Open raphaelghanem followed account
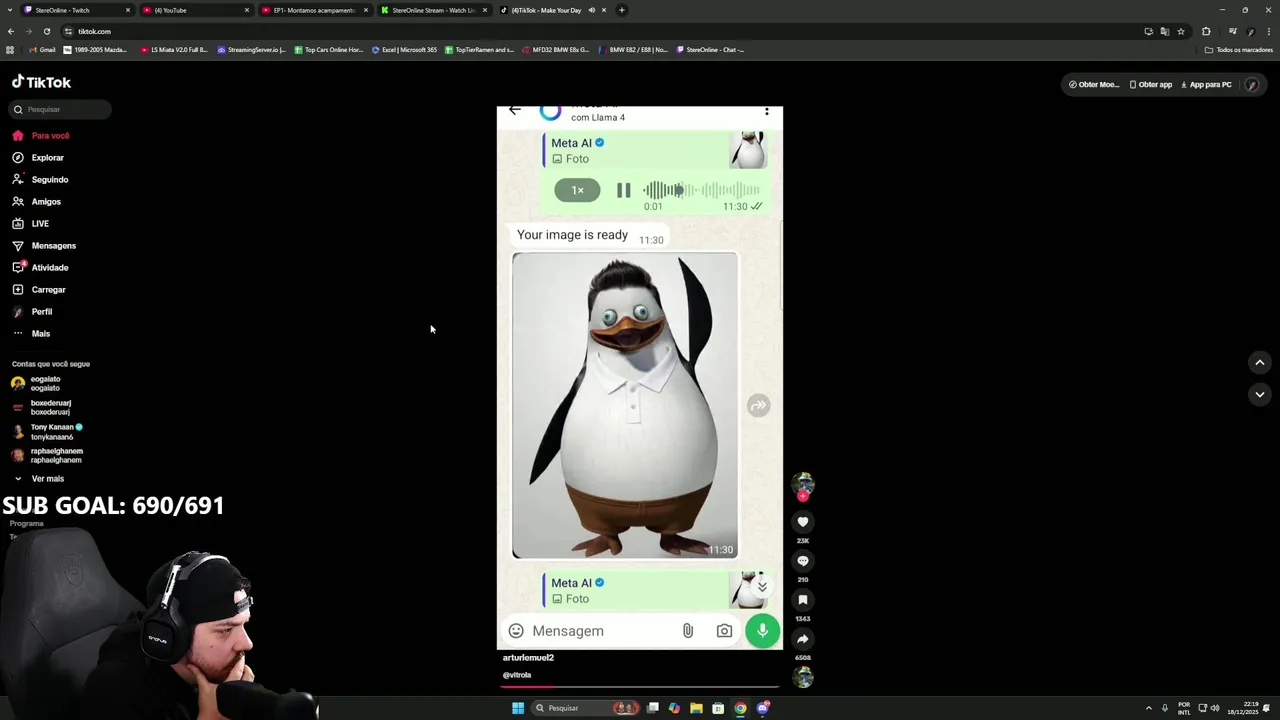This screenshot has height=720, width=1280. 47,455
